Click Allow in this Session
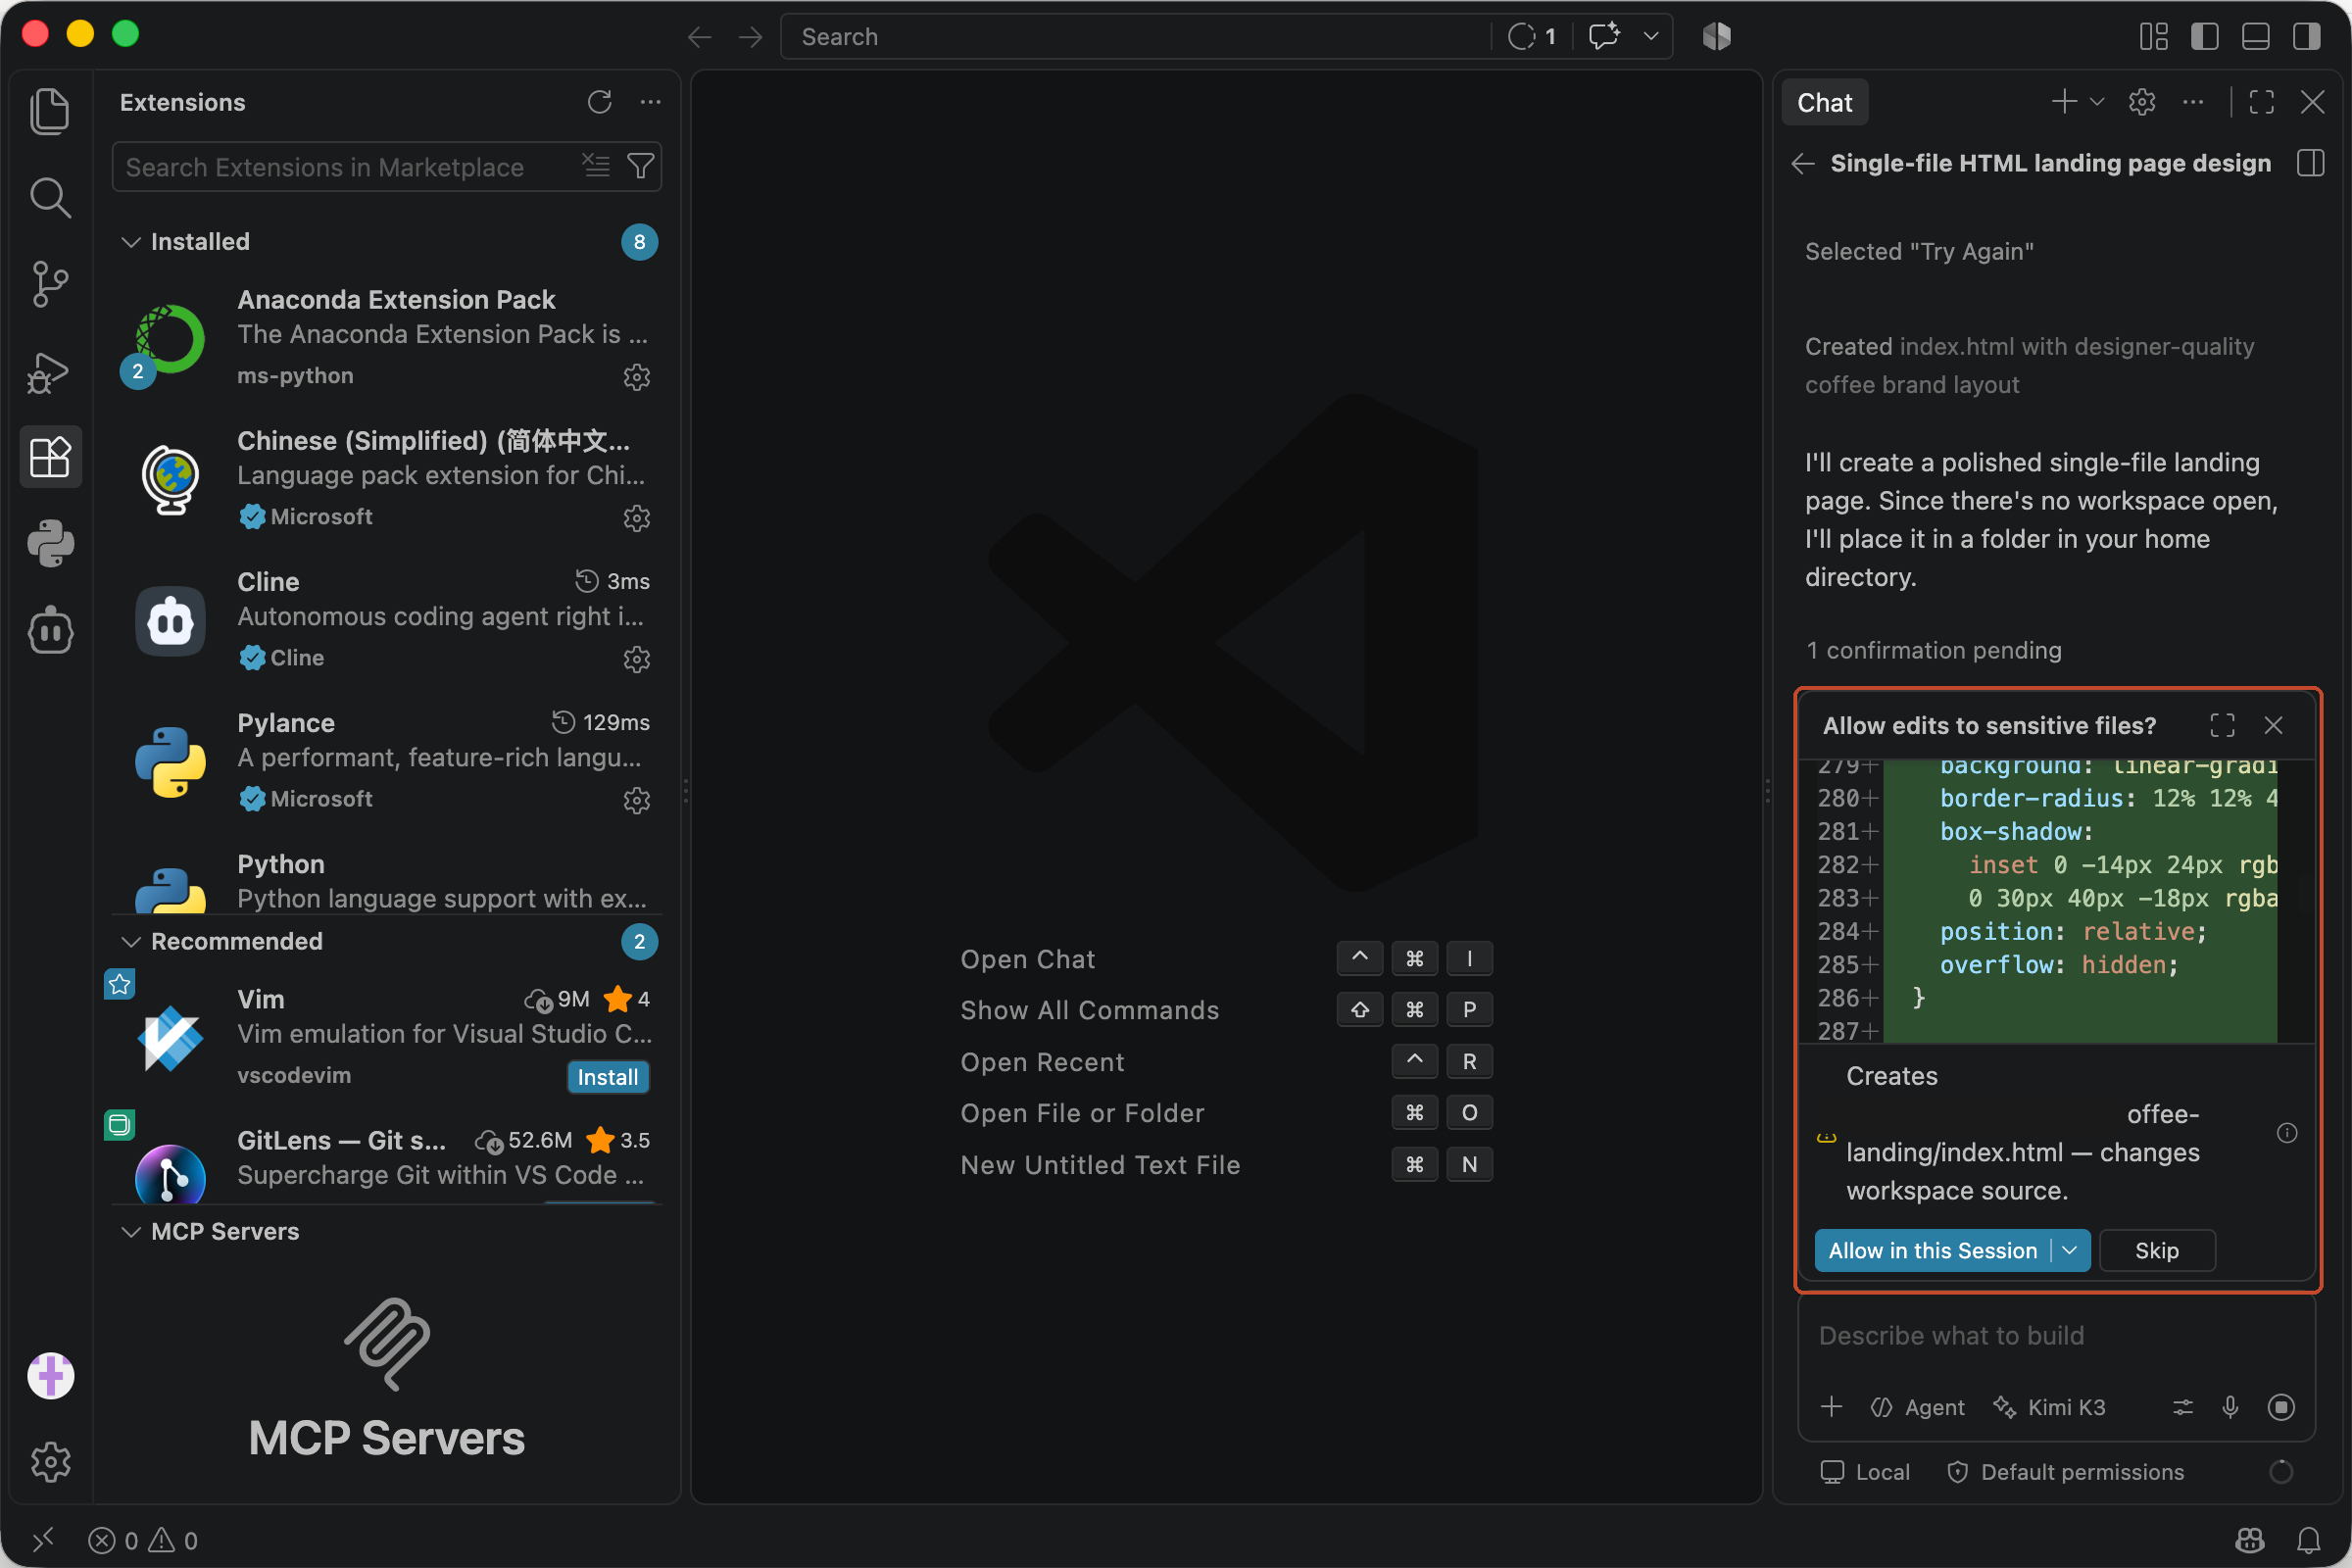 [1932, 1250]
